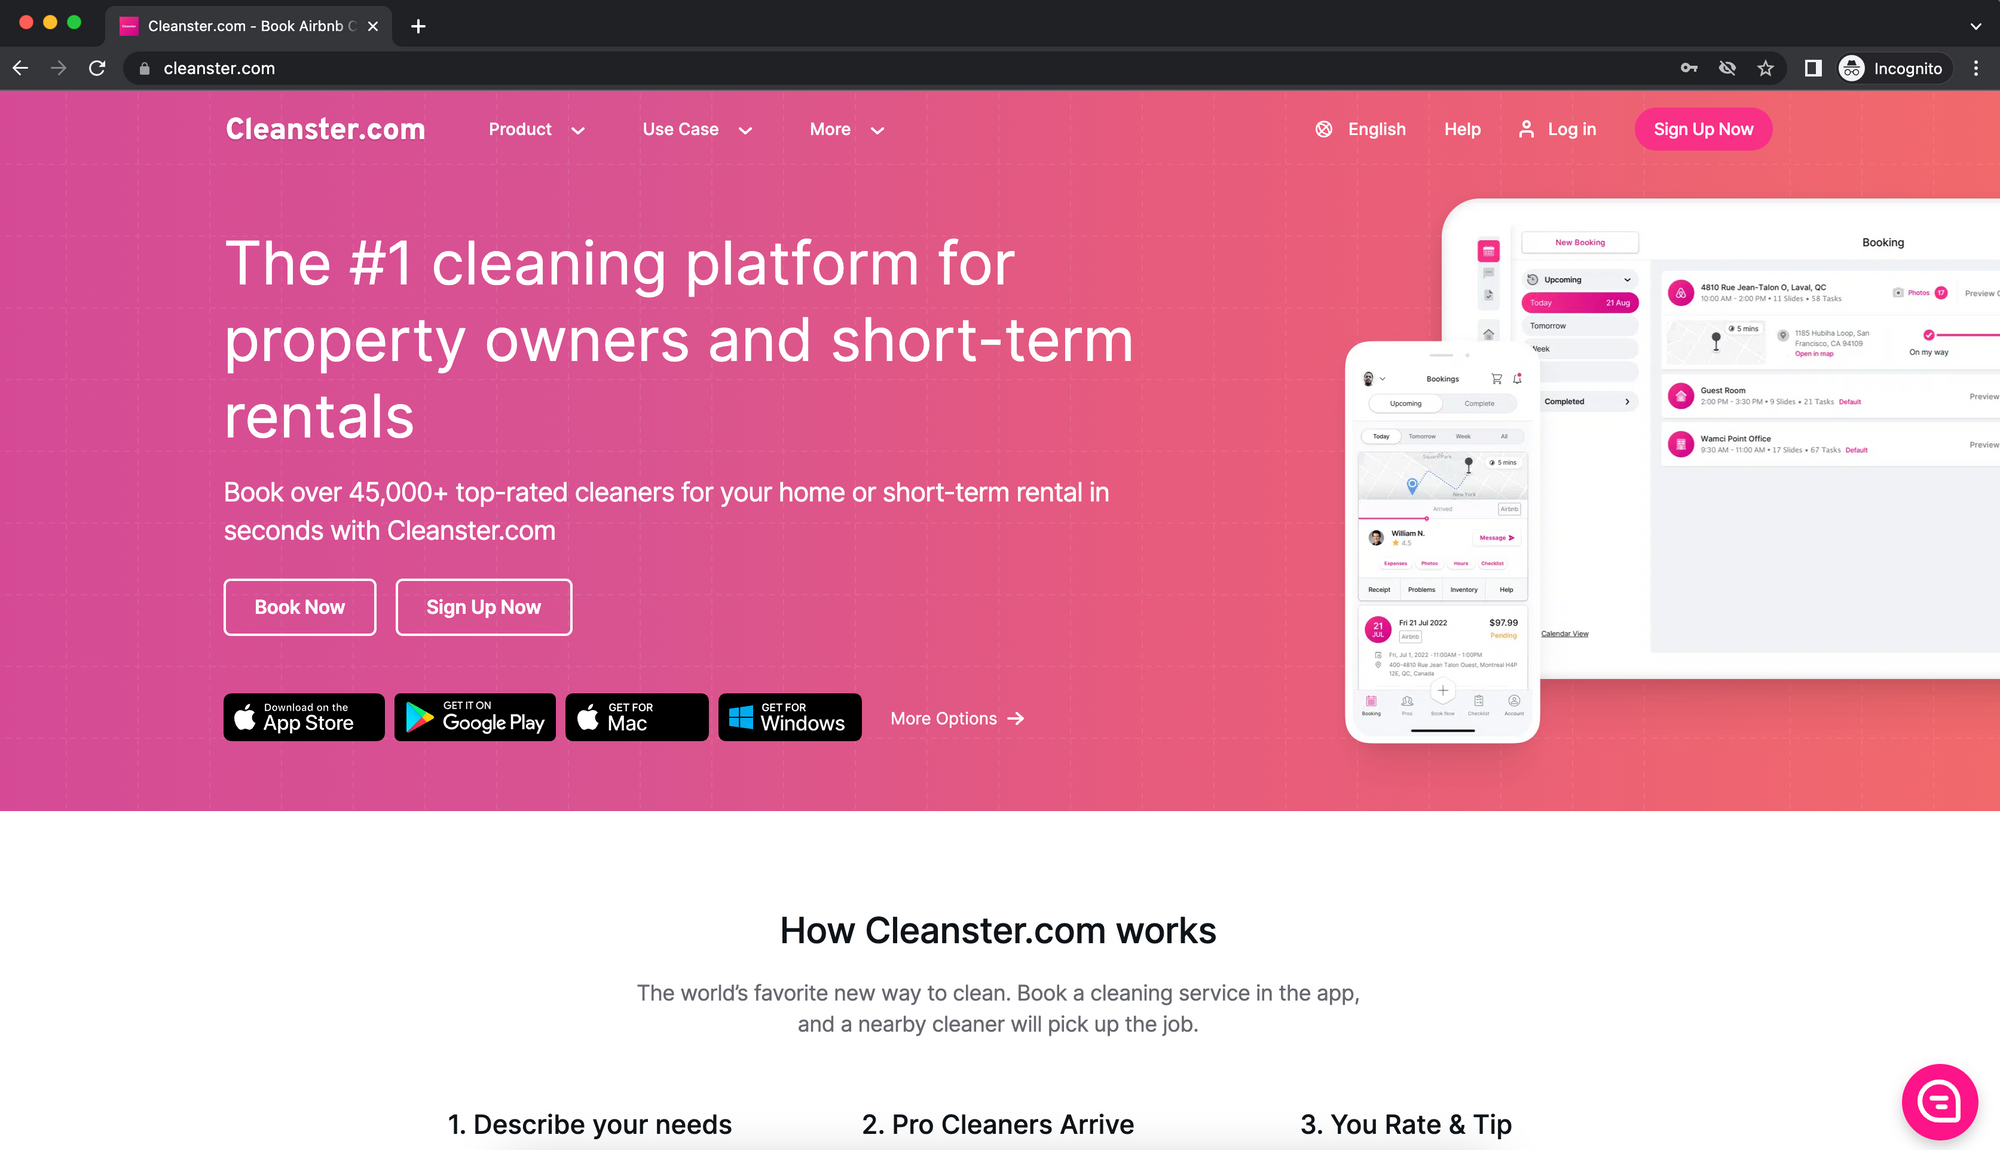Click the Sign Up Now button
Viewport: 2000px width, 1150px height.
(1703, 128)
